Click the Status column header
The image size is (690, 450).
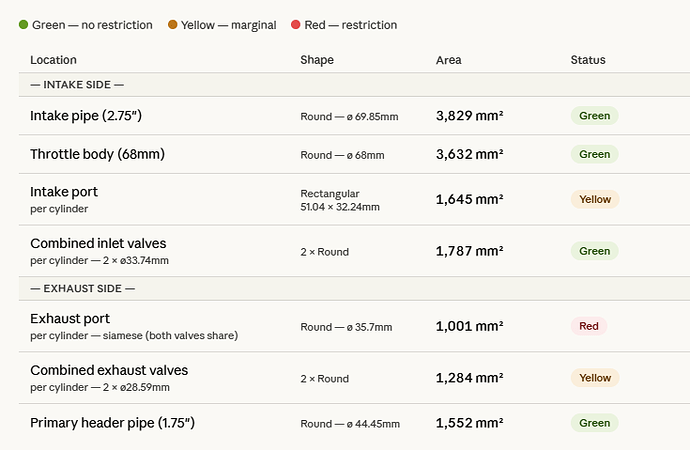(588, 60)
